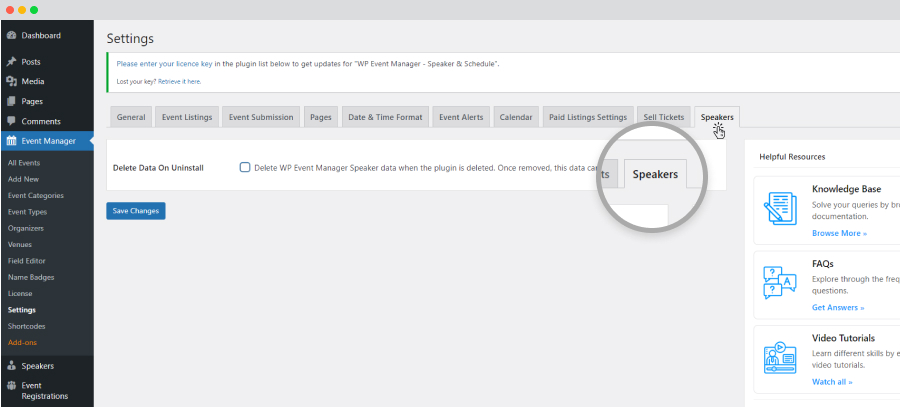Click the Event Manager calendar icon
This screenshot has height=407, width=900.
[11, 141]
